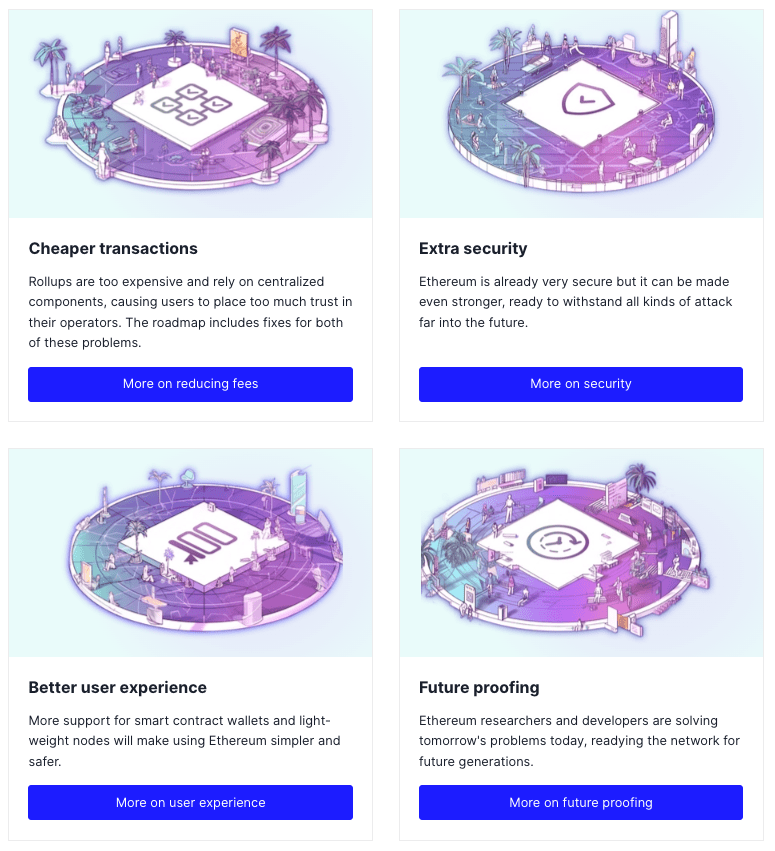Click the 'Ethereum researchers and developers' paragraph

(x=579, y=741)
